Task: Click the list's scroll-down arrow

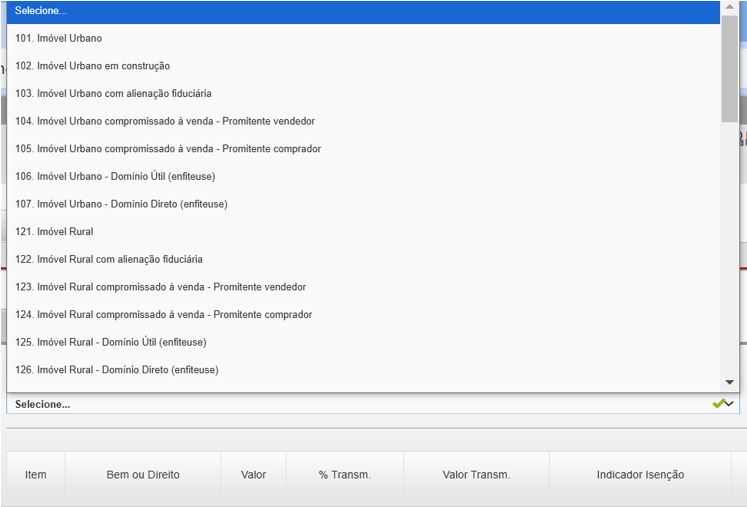Action: (729, 382)
